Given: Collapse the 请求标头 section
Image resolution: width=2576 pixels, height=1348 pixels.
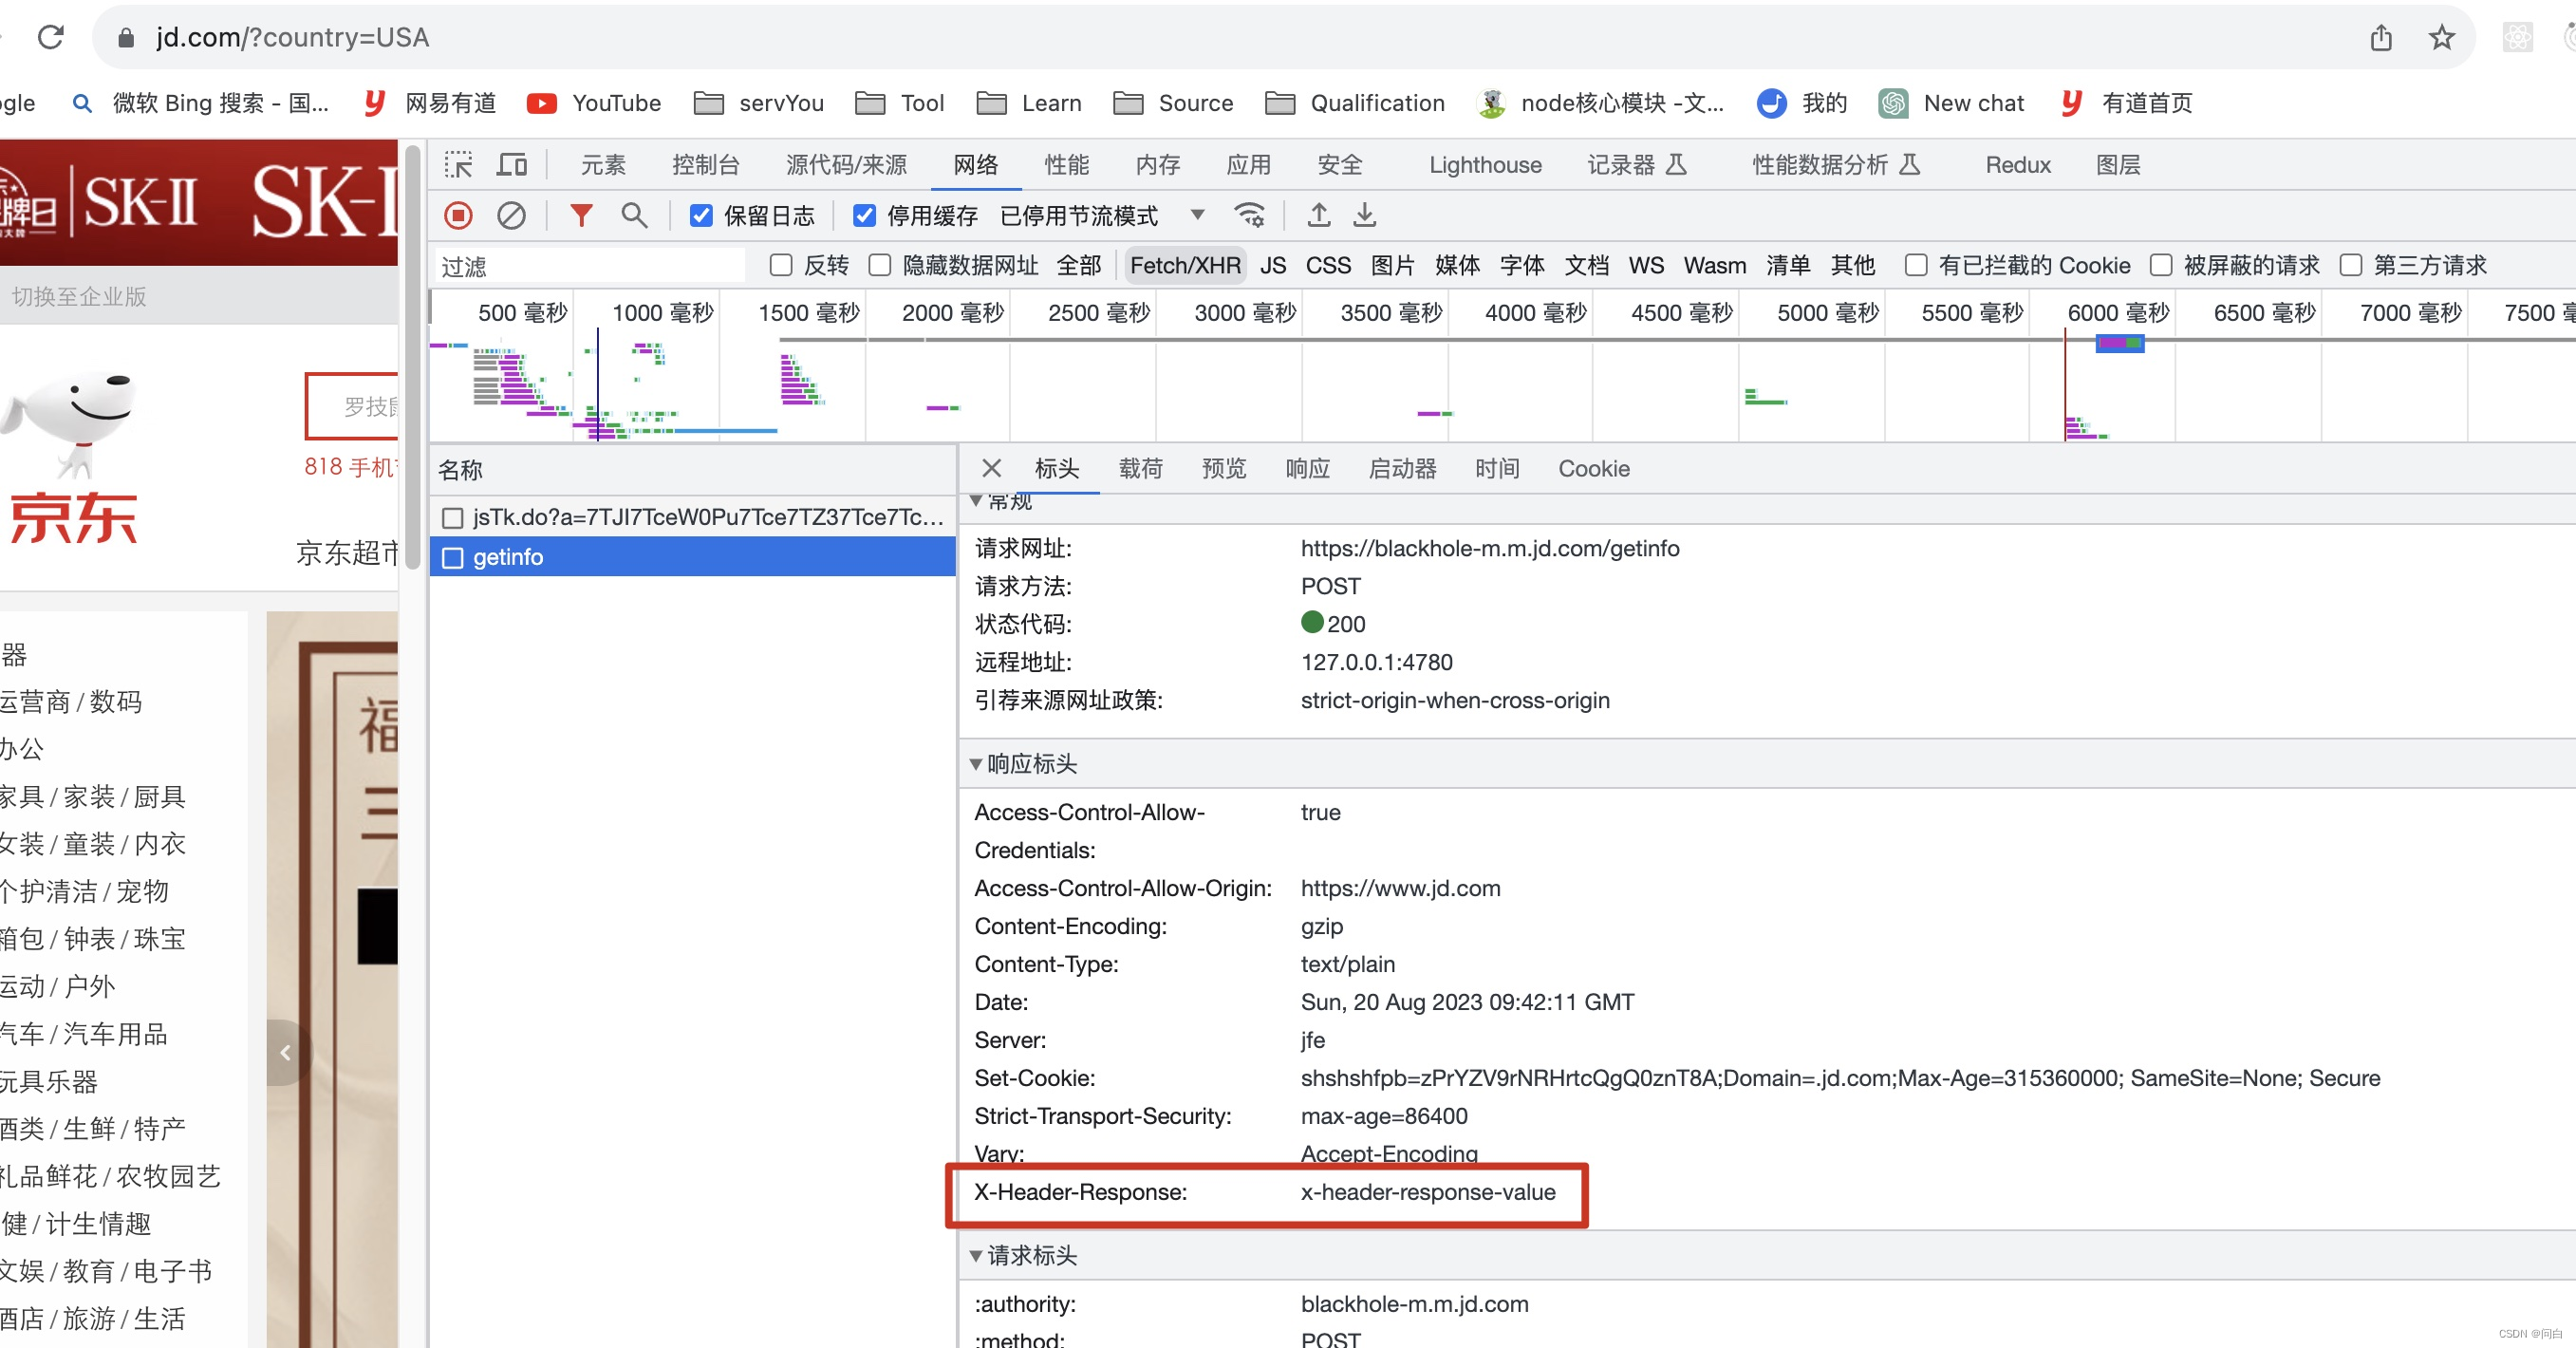Looking at the screenshot, I should (x=976, y=1256).
